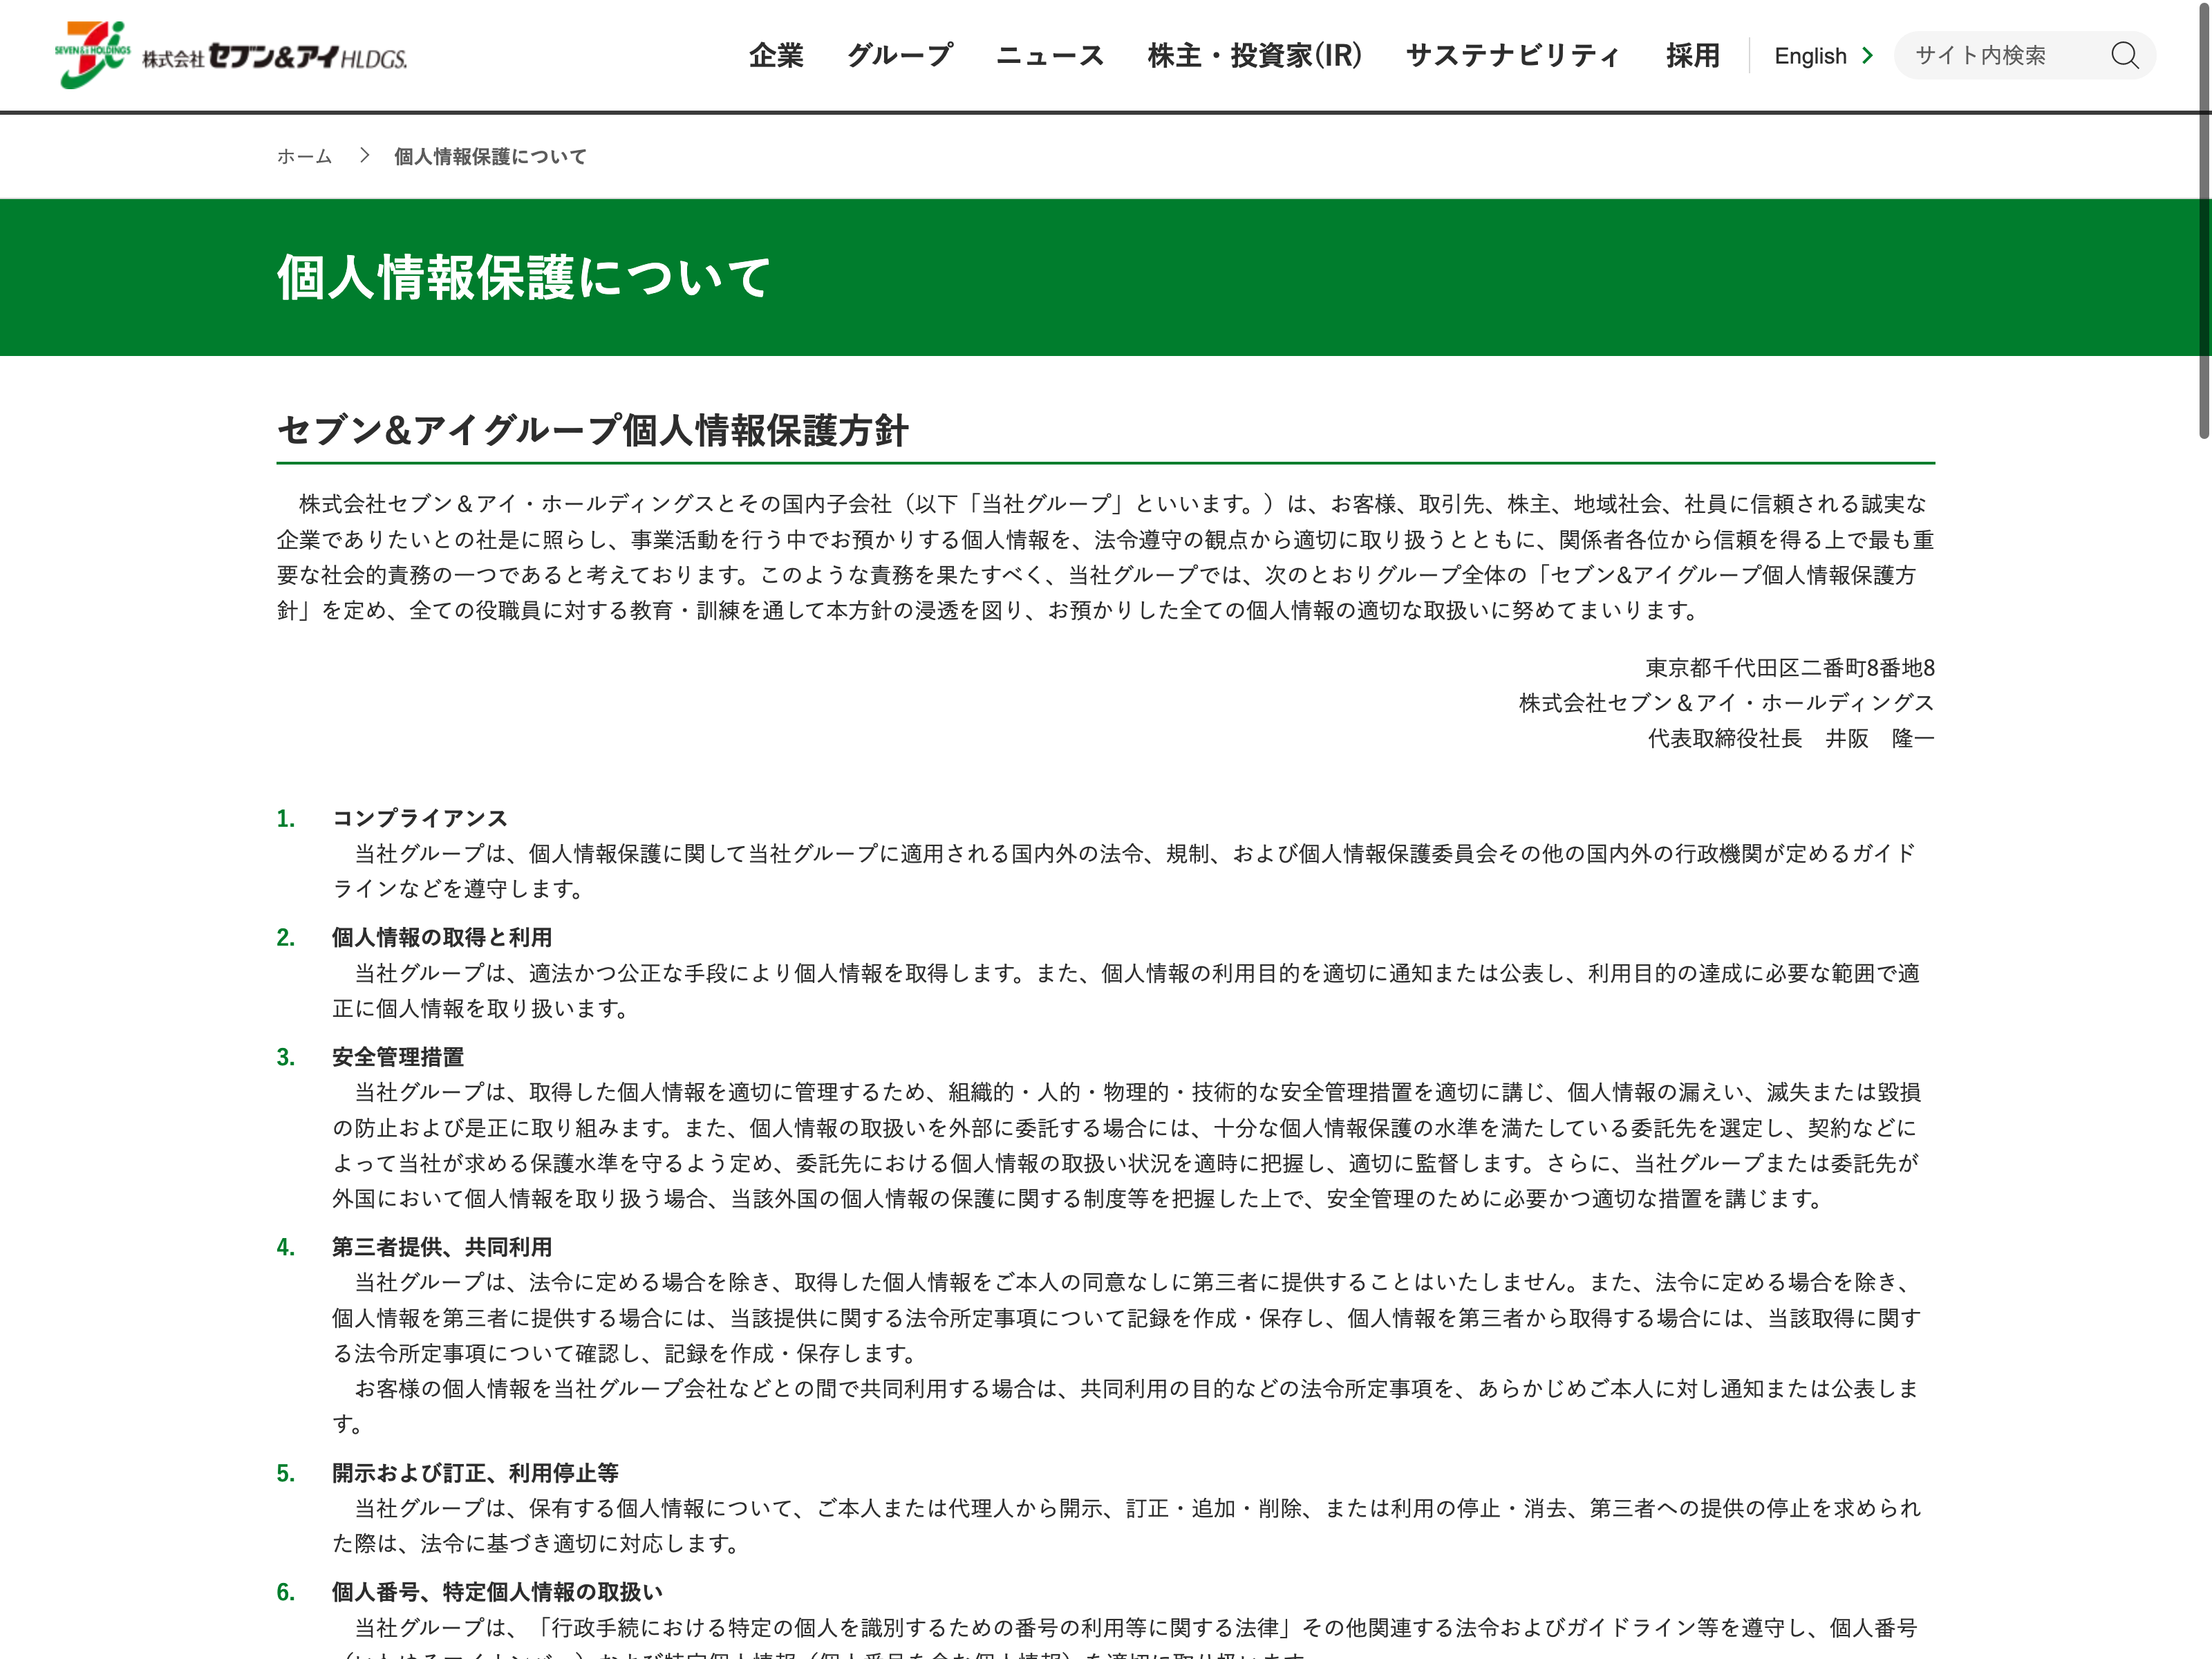Click the 安全管理措置 item heading
This screenshot has height=1659, width=2212.
[x=398, y=1057]
